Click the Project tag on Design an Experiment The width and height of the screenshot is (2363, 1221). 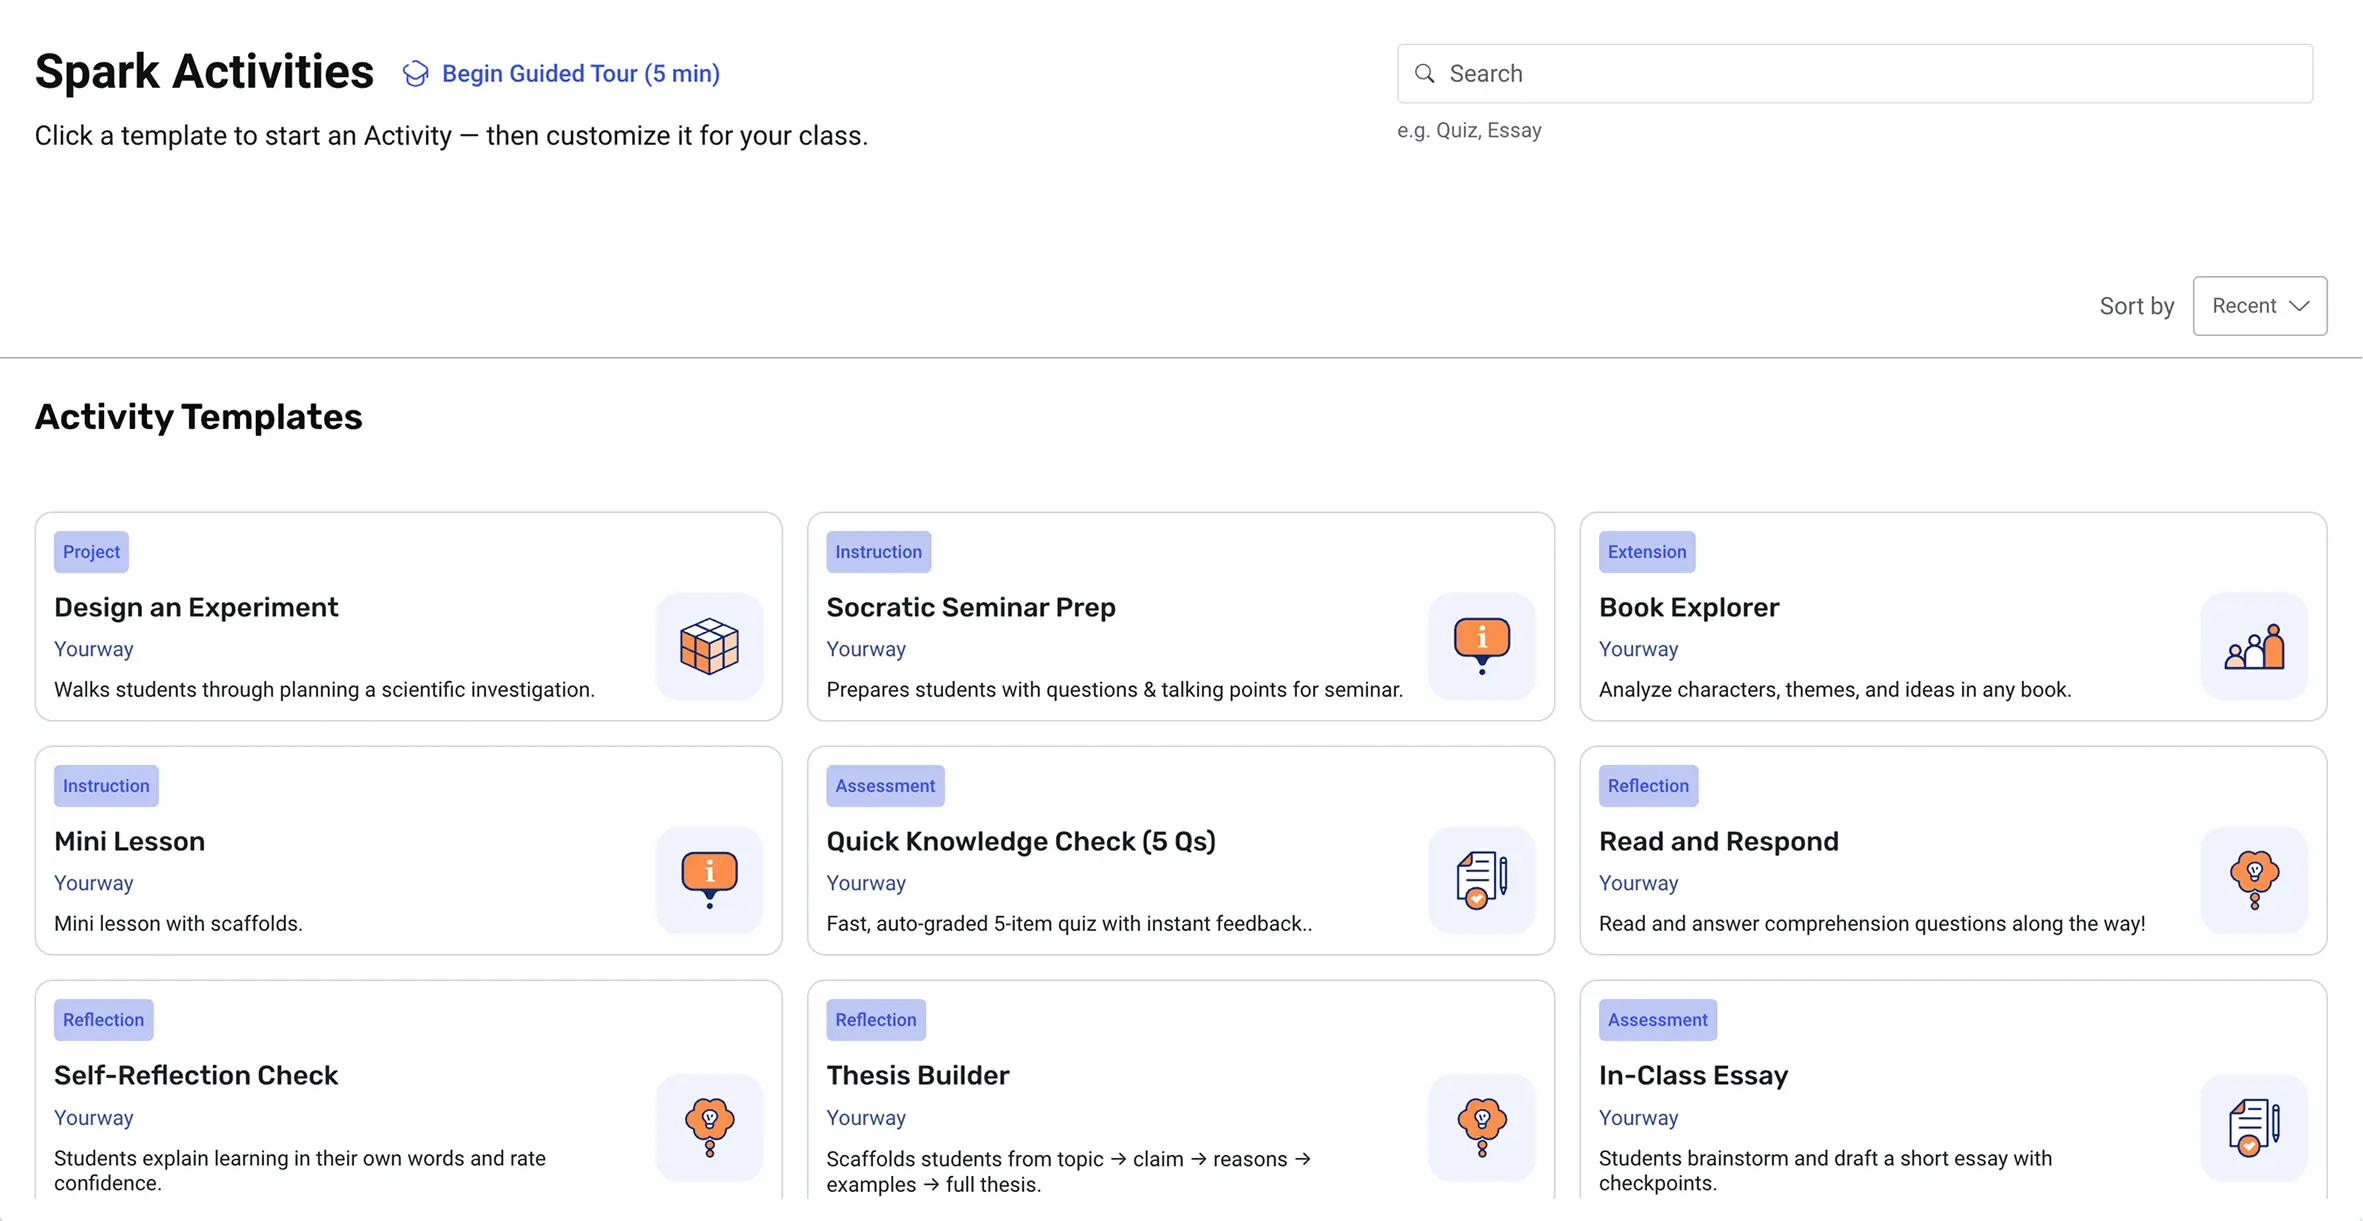point(91,552)
